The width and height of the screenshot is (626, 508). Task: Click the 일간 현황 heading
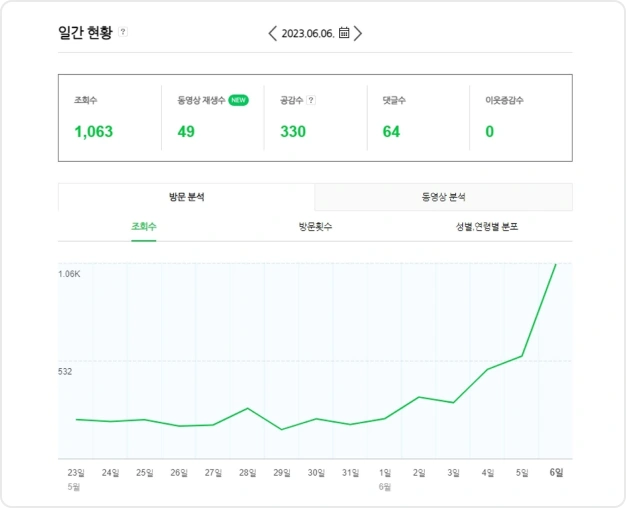click(x=85, y=32)
